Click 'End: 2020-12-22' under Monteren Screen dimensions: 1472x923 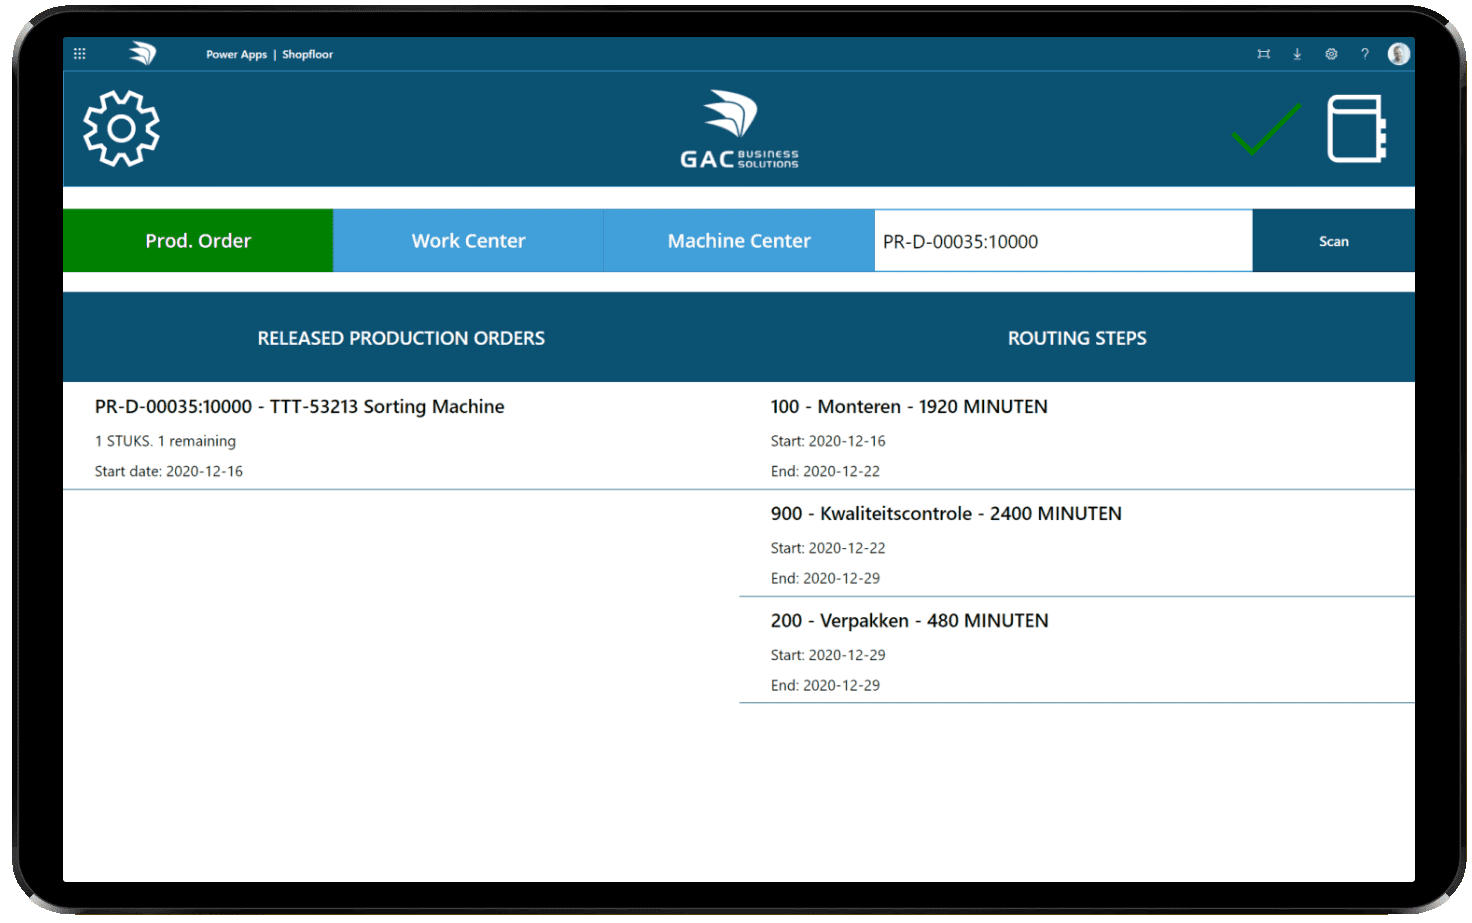pos(825,471)
